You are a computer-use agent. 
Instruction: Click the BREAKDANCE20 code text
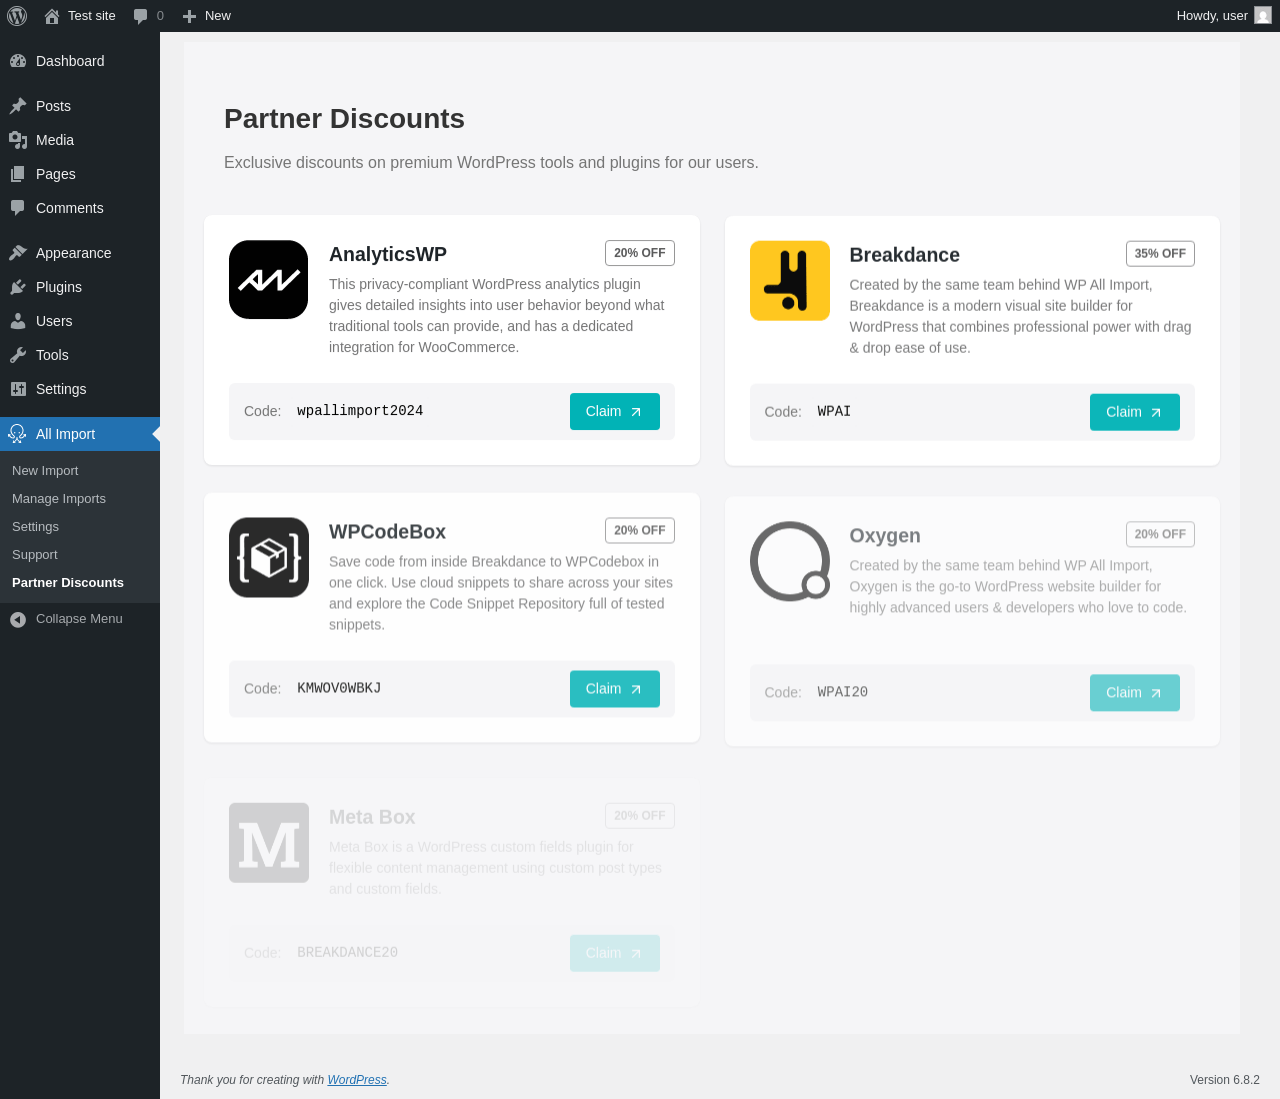347,953
